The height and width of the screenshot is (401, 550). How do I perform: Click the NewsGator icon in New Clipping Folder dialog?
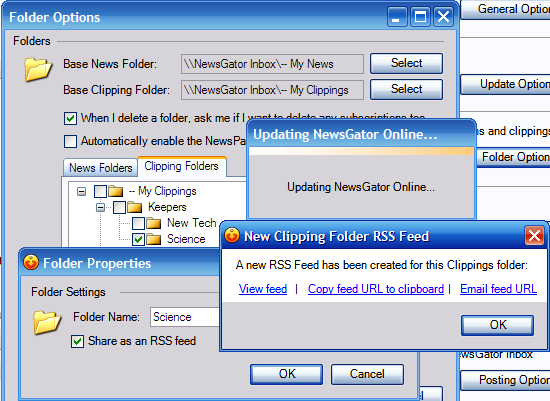tap(232, 235)
